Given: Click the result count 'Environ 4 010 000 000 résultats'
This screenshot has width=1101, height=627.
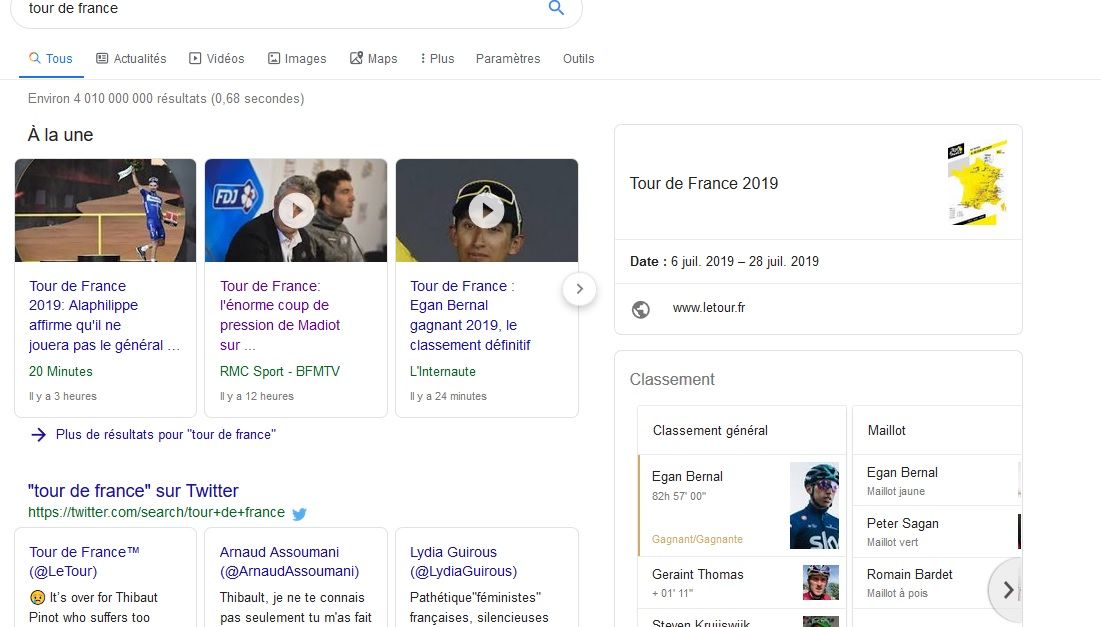Looking at the screenshot, I should [117, 98].
